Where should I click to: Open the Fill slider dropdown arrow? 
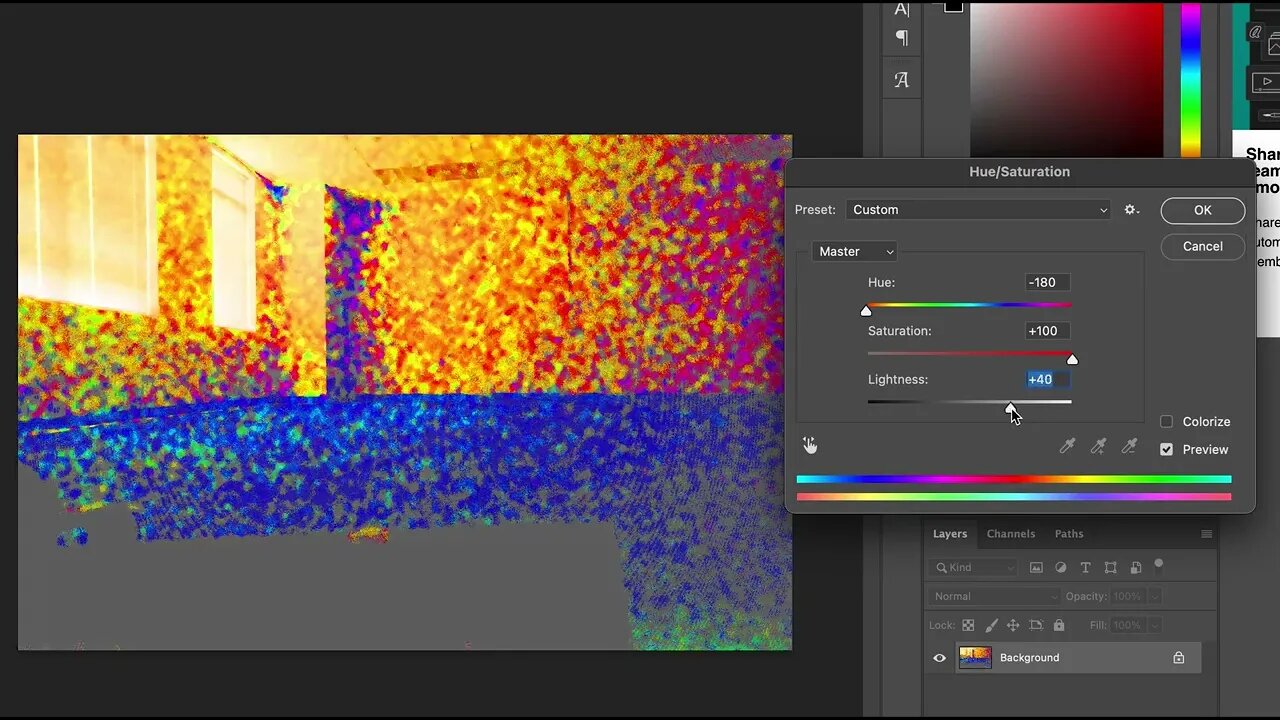pos(1154,625)
